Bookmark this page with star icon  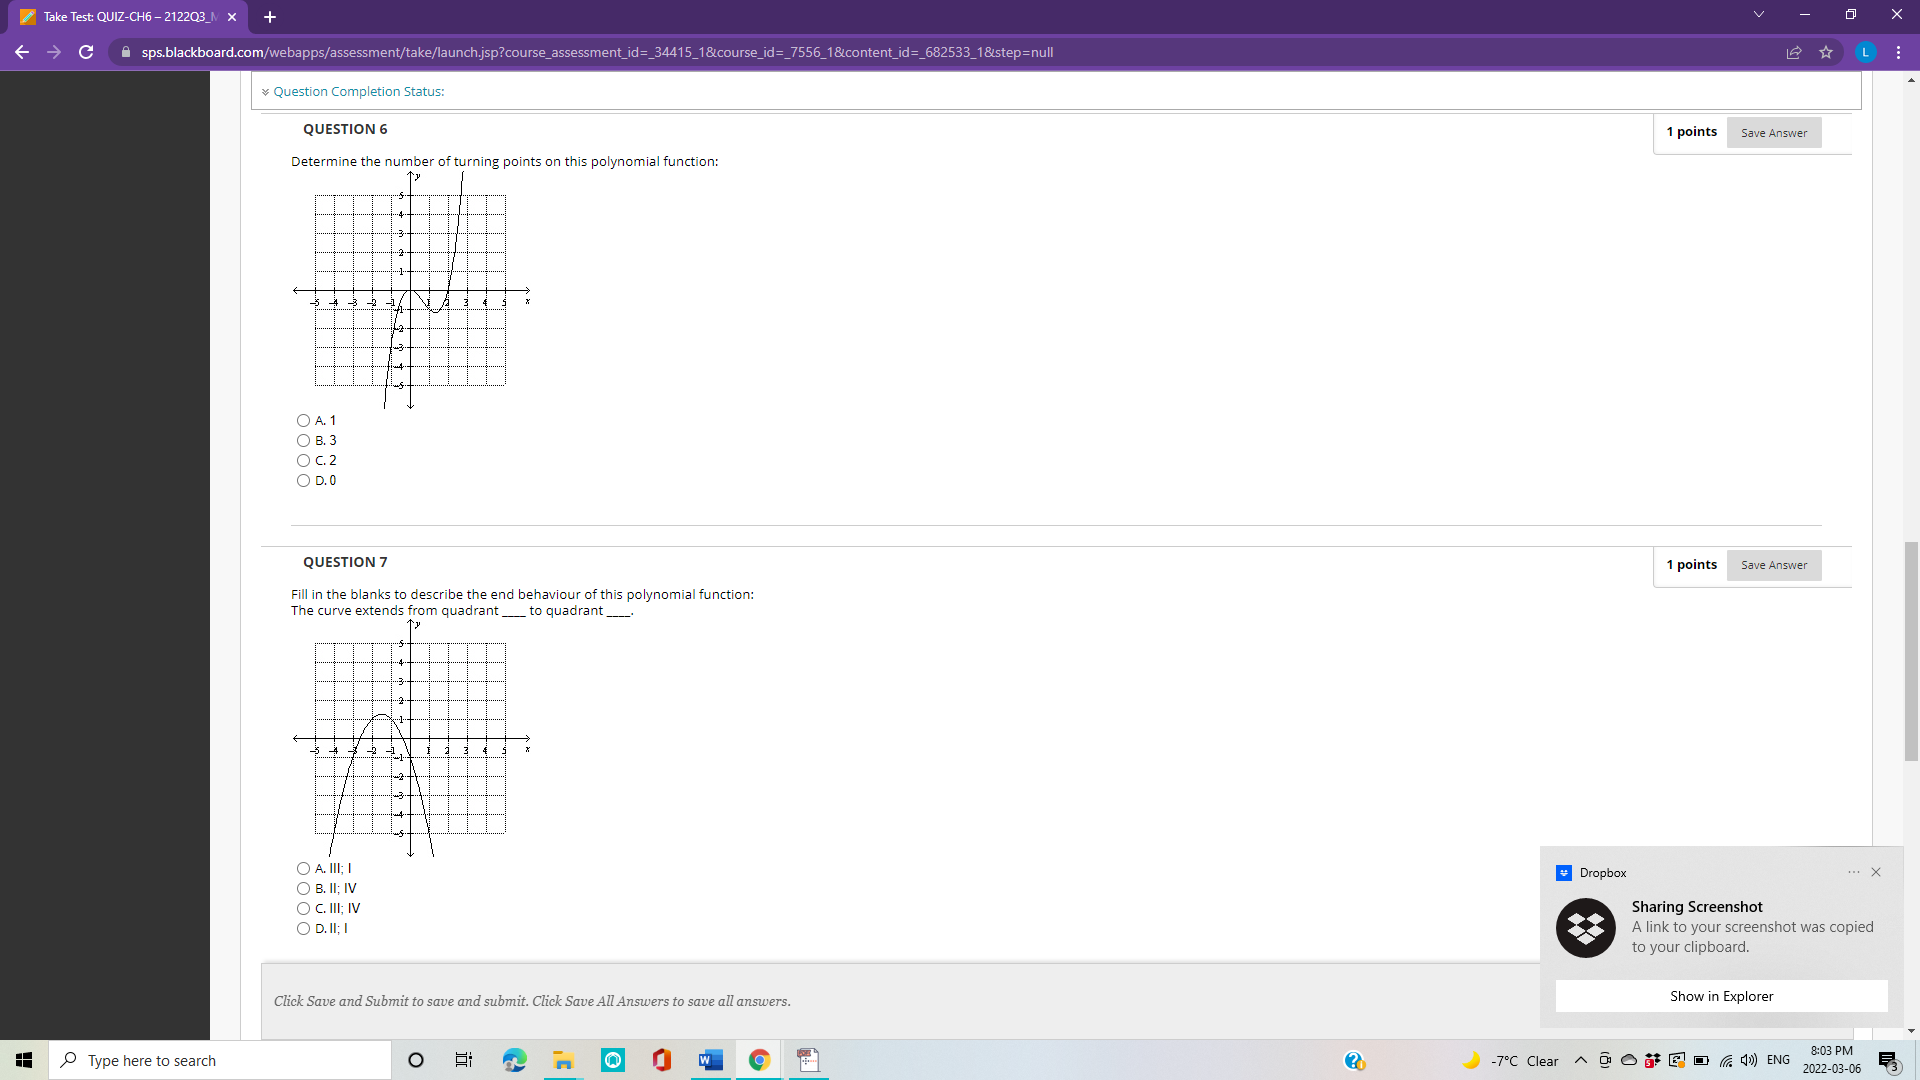point(1826,52)
